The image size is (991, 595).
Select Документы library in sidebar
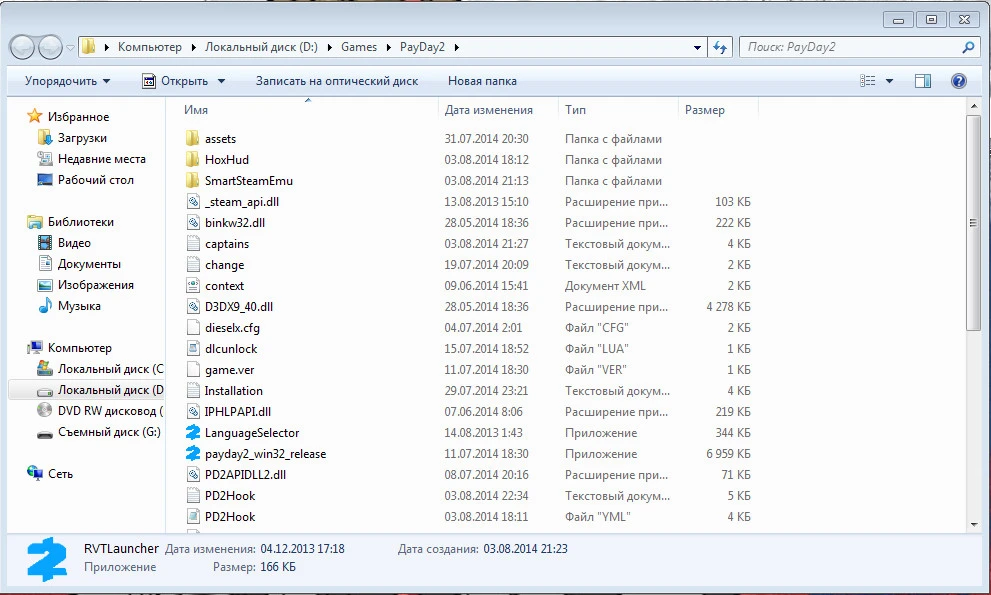pyautogui.click(x=89, y=264)
